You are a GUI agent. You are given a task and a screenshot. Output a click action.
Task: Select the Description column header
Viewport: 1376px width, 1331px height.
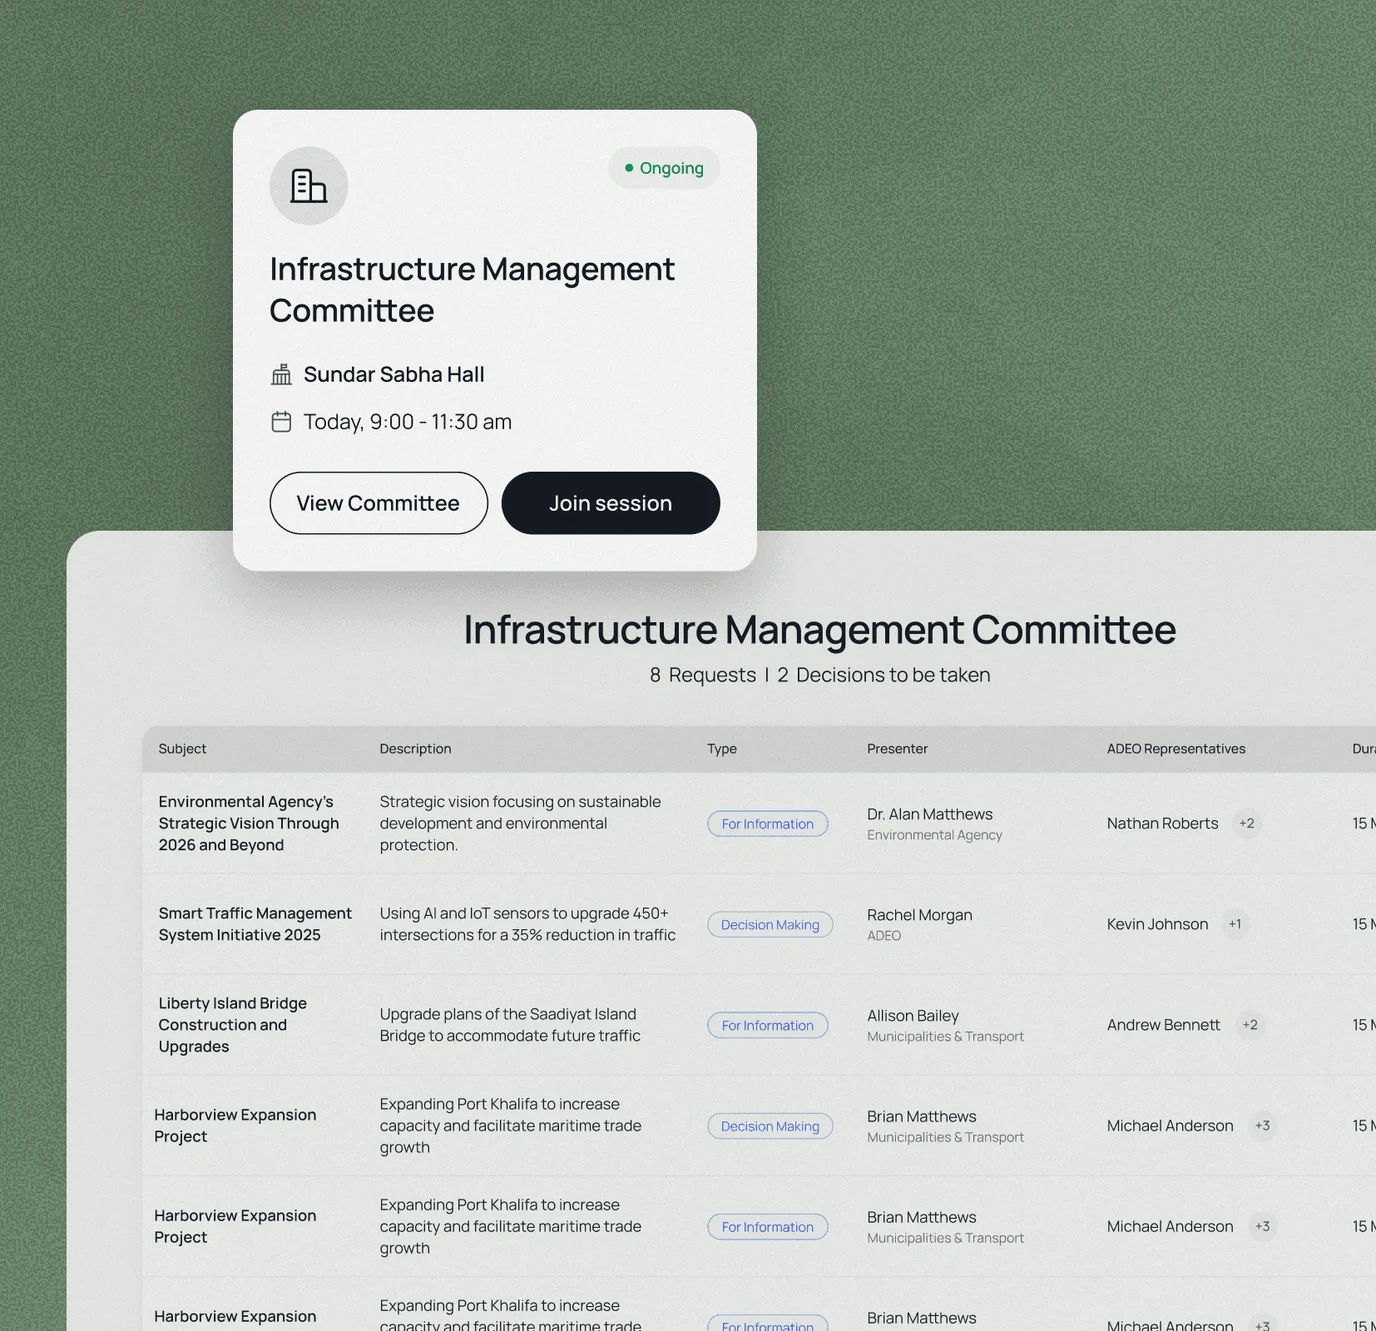coord(415,749)
